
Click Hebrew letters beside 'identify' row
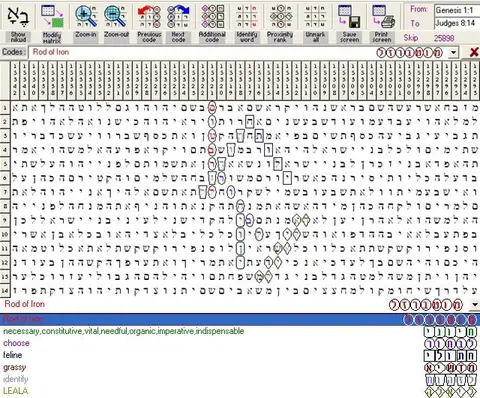[x=451, y=379]
